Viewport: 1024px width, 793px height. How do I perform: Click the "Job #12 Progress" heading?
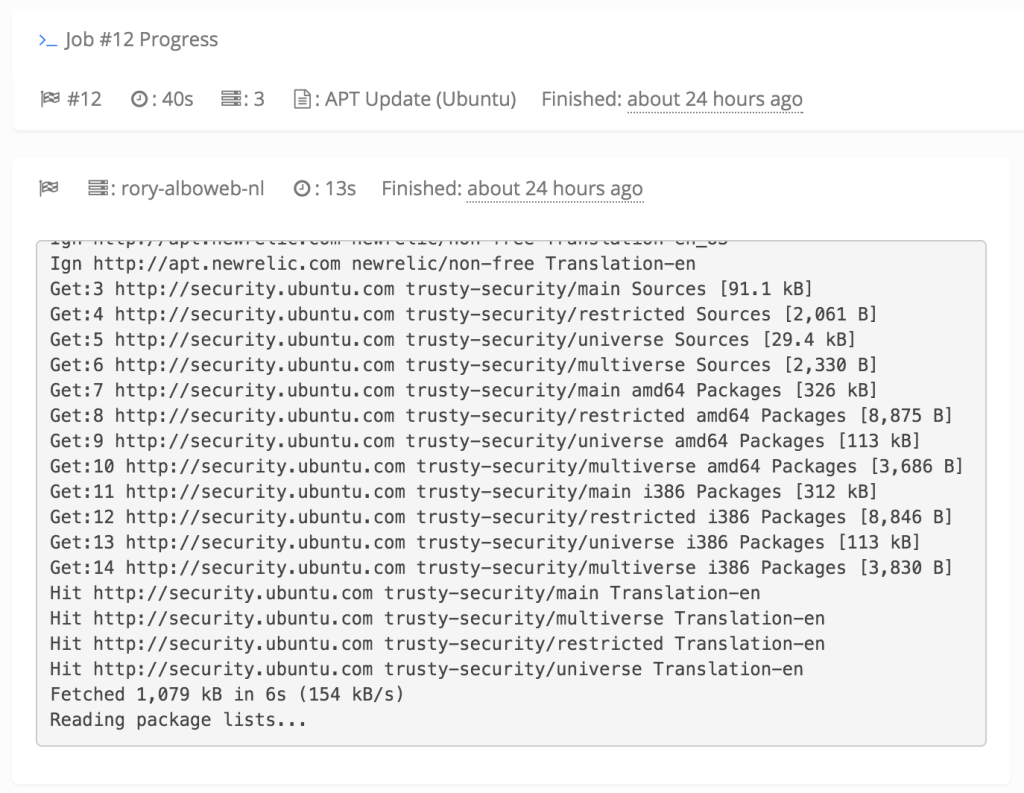141,40
